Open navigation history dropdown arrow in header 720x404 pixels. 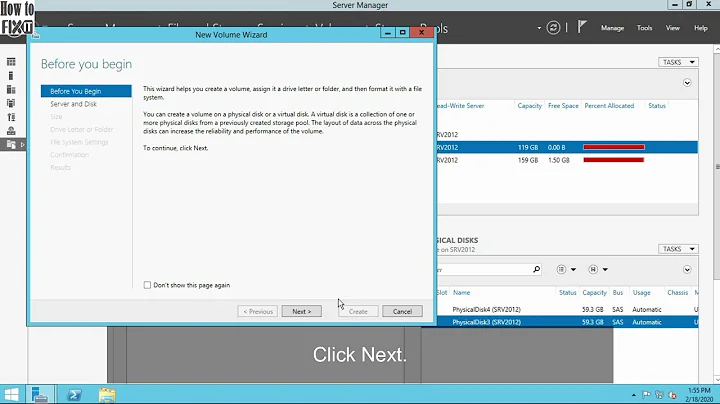(539, 28)
